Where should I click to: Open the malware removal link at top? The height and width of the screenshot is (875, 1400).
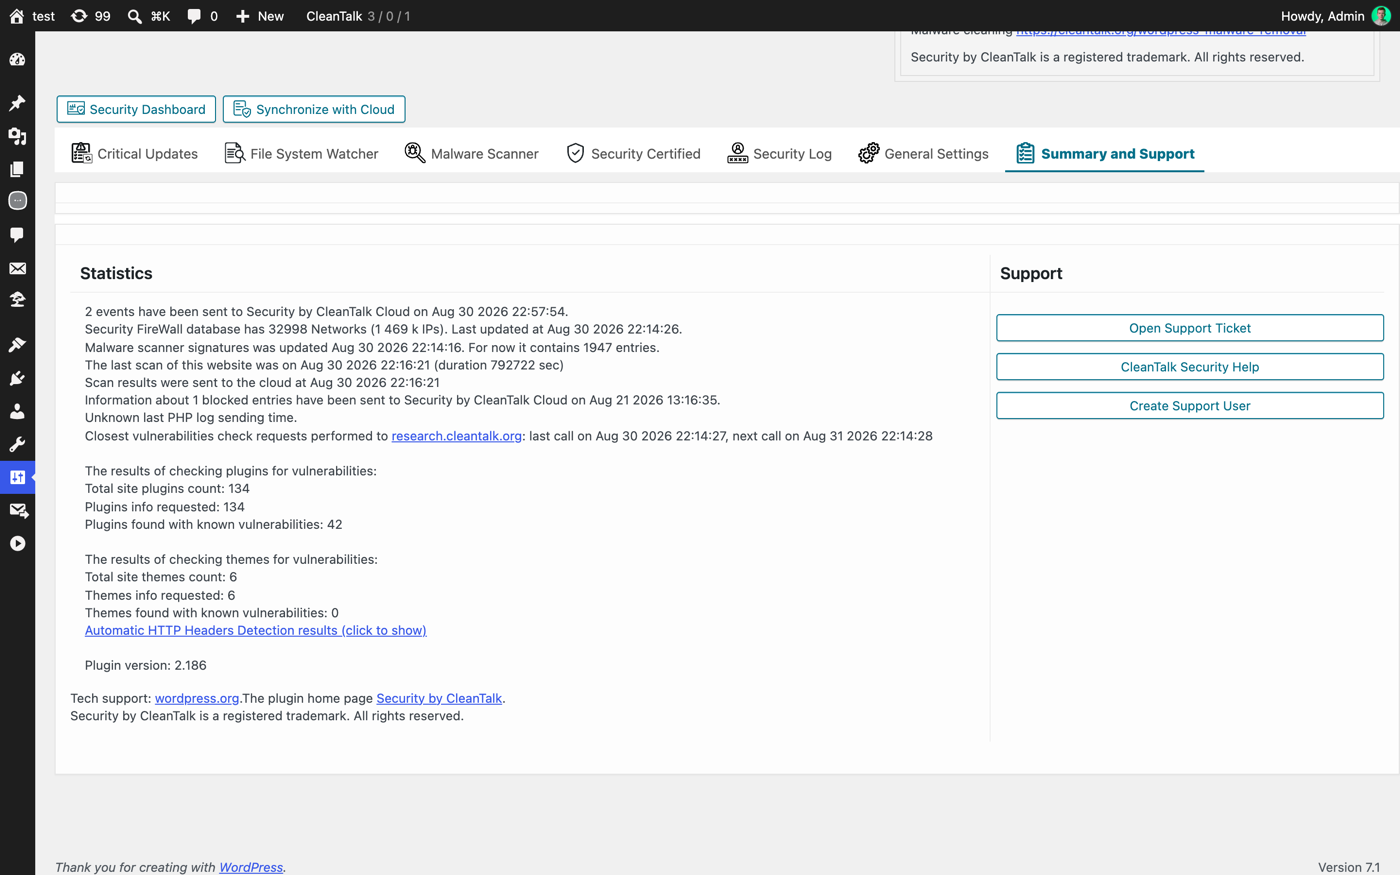1161,32
